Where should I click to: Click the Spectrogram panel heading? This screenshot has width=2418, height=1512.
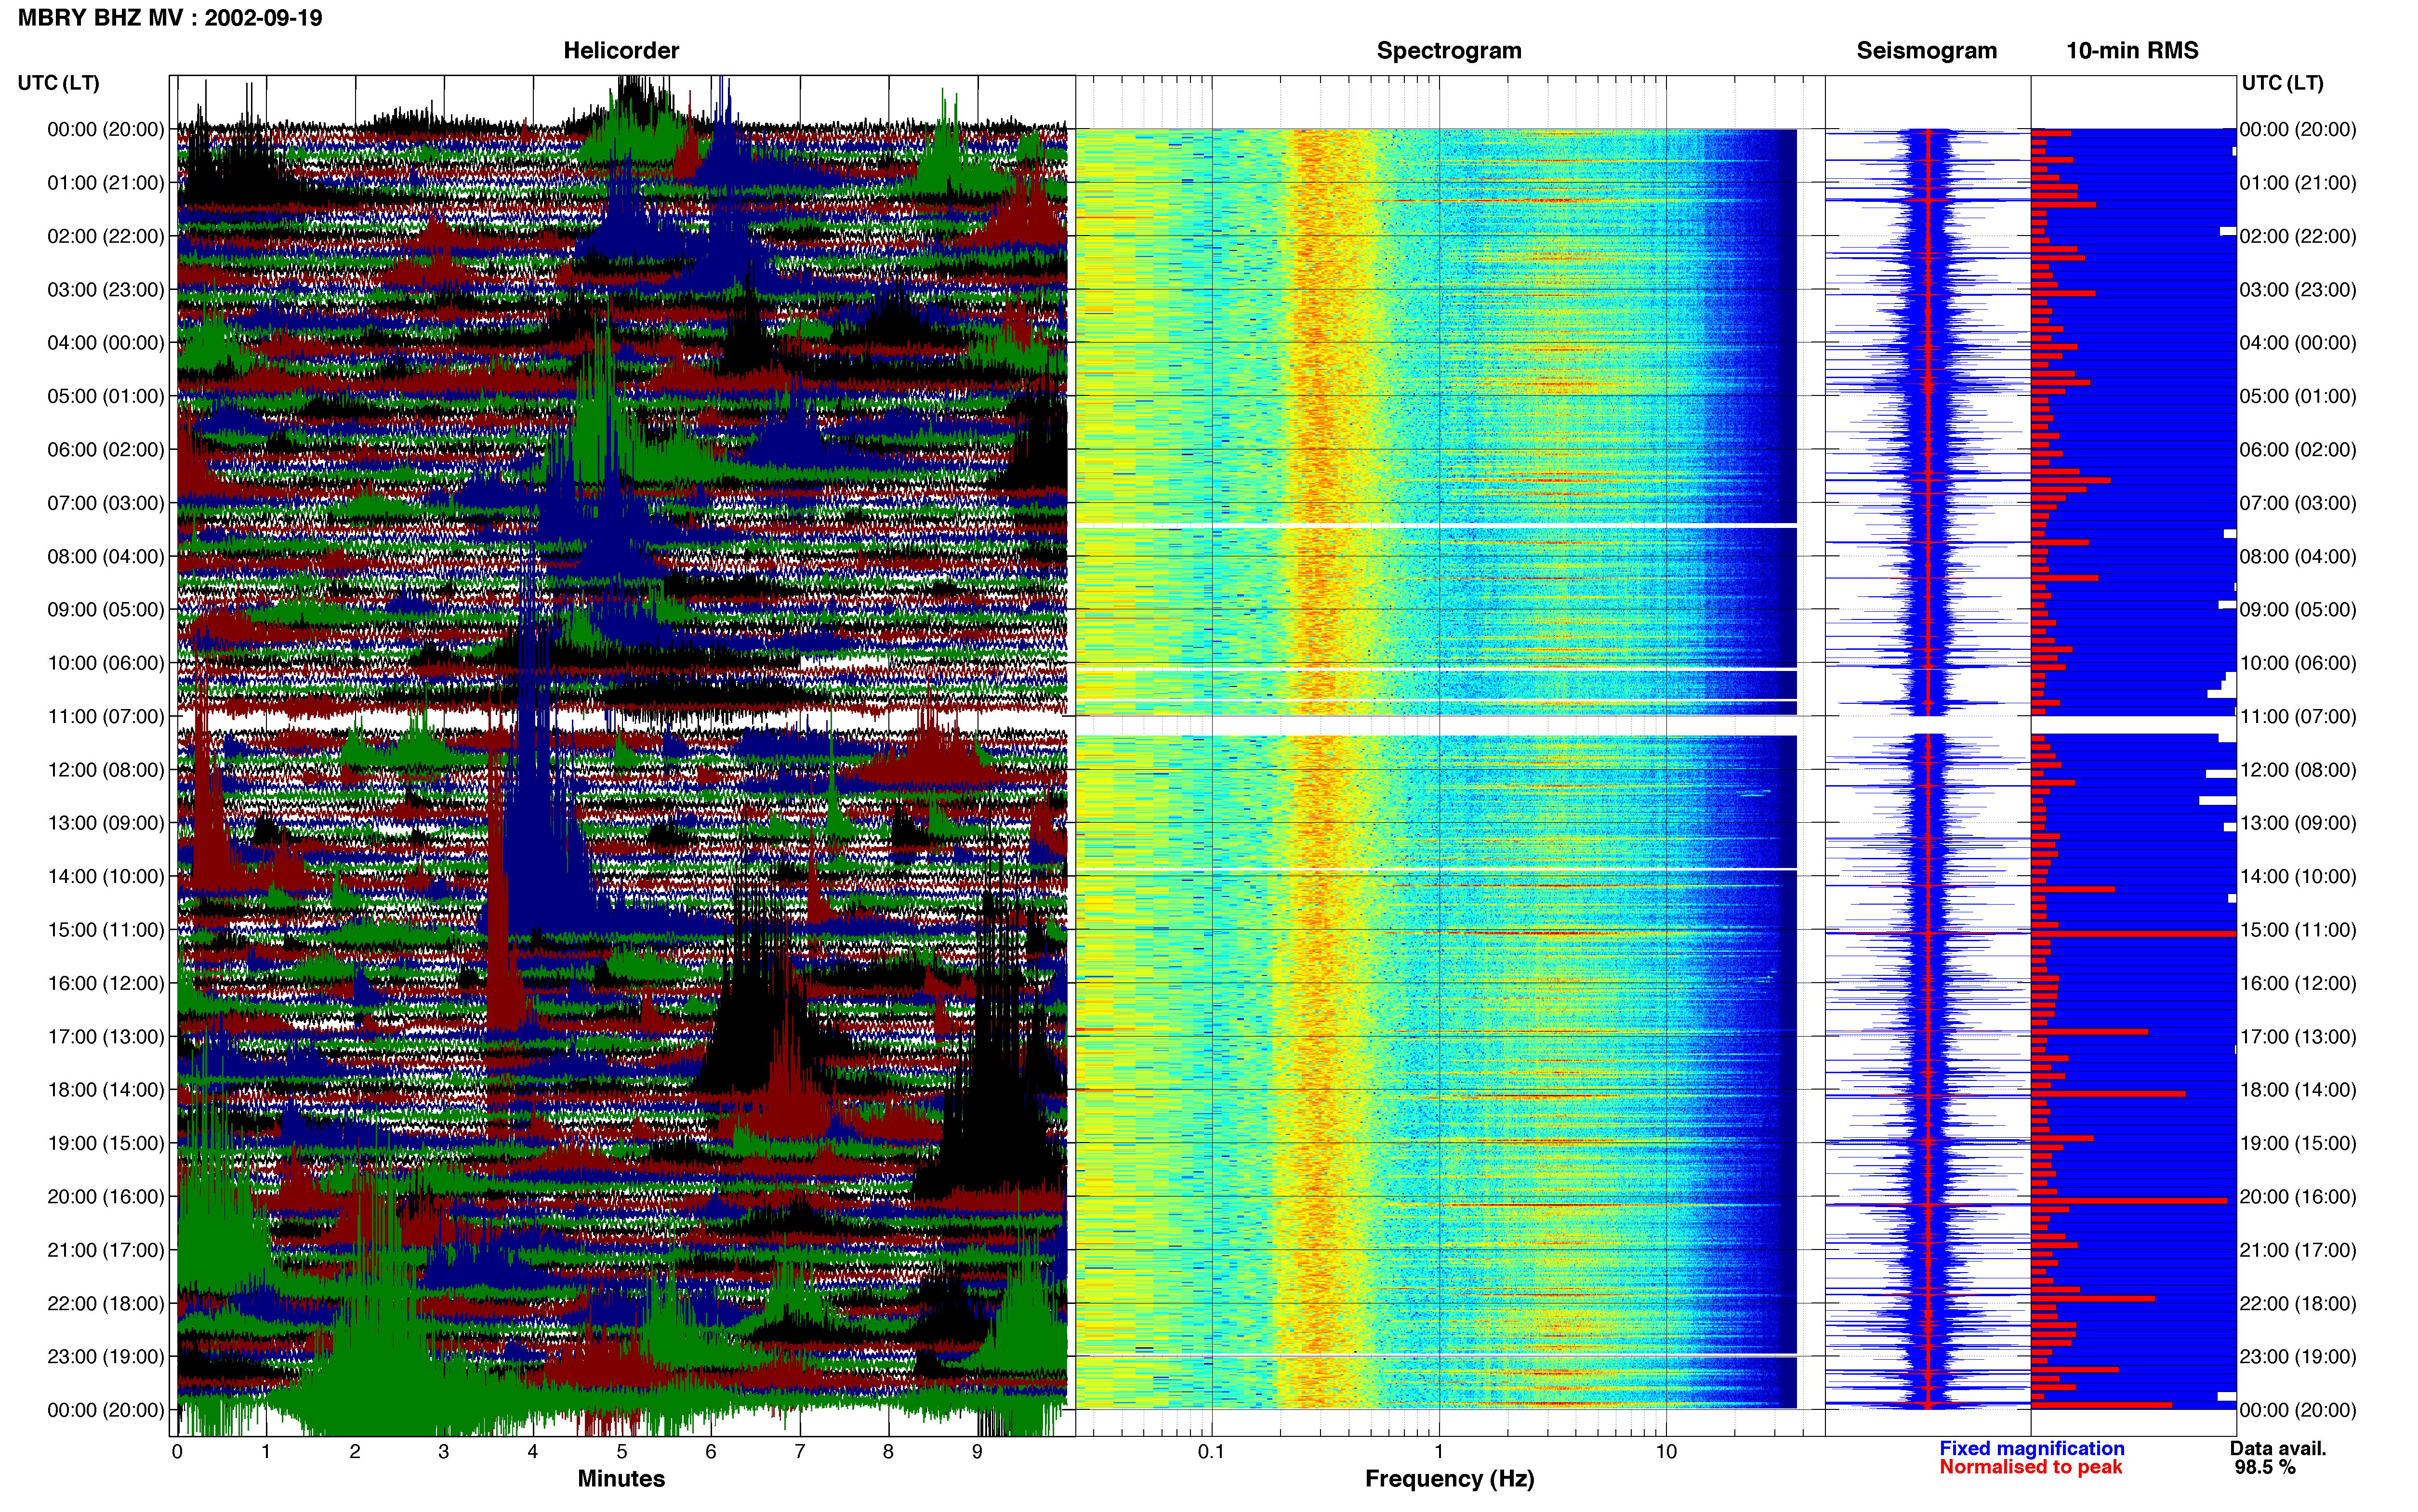click(1449, 51)
